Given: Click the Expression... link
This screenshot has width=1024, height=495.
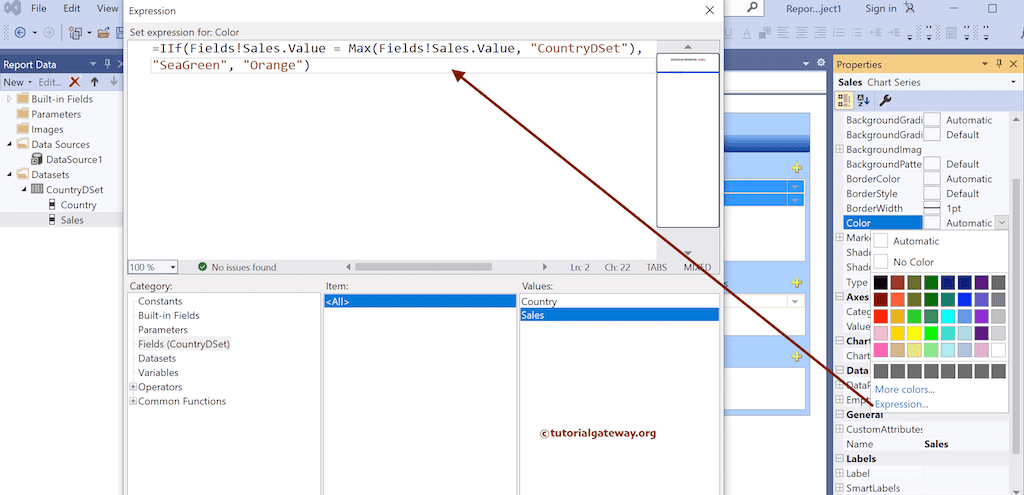Looking at the screenshot, I should tap(902, 404).
